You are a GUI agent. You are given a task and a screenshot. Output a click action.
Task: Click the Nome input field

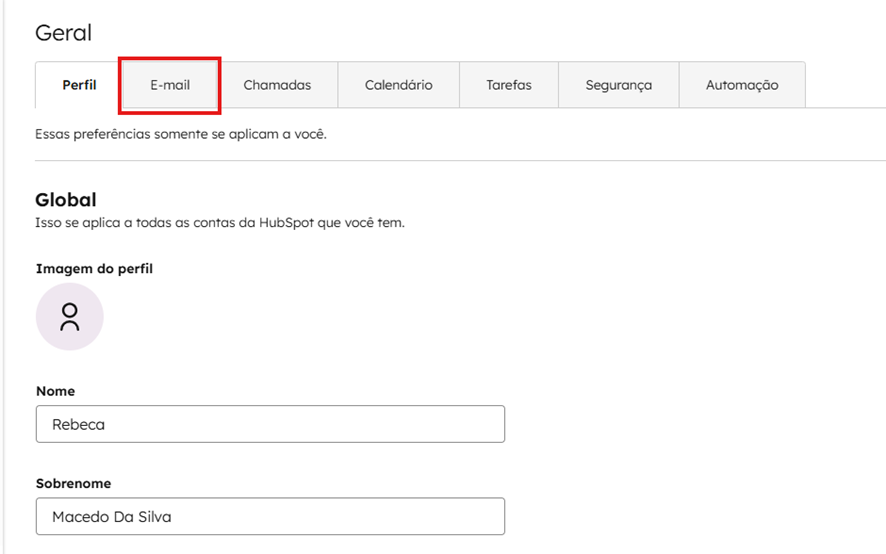pyautogui.click(x=270, y=424)
